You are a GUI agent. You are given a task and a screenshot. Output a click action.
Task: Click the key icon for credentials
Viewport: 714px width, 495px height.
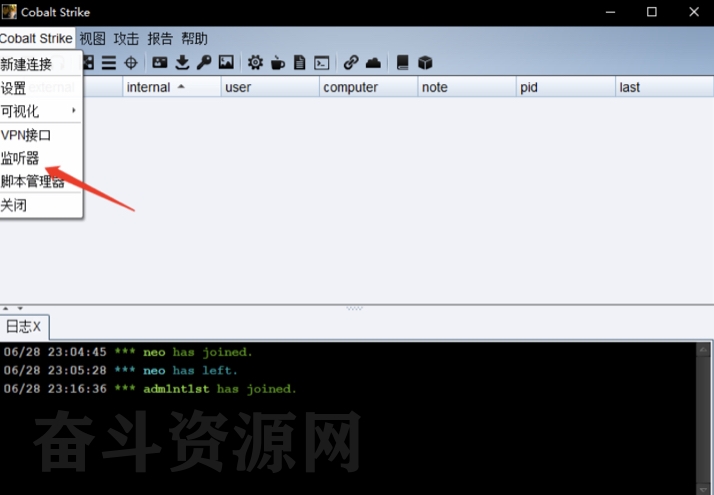coord(204,63)
